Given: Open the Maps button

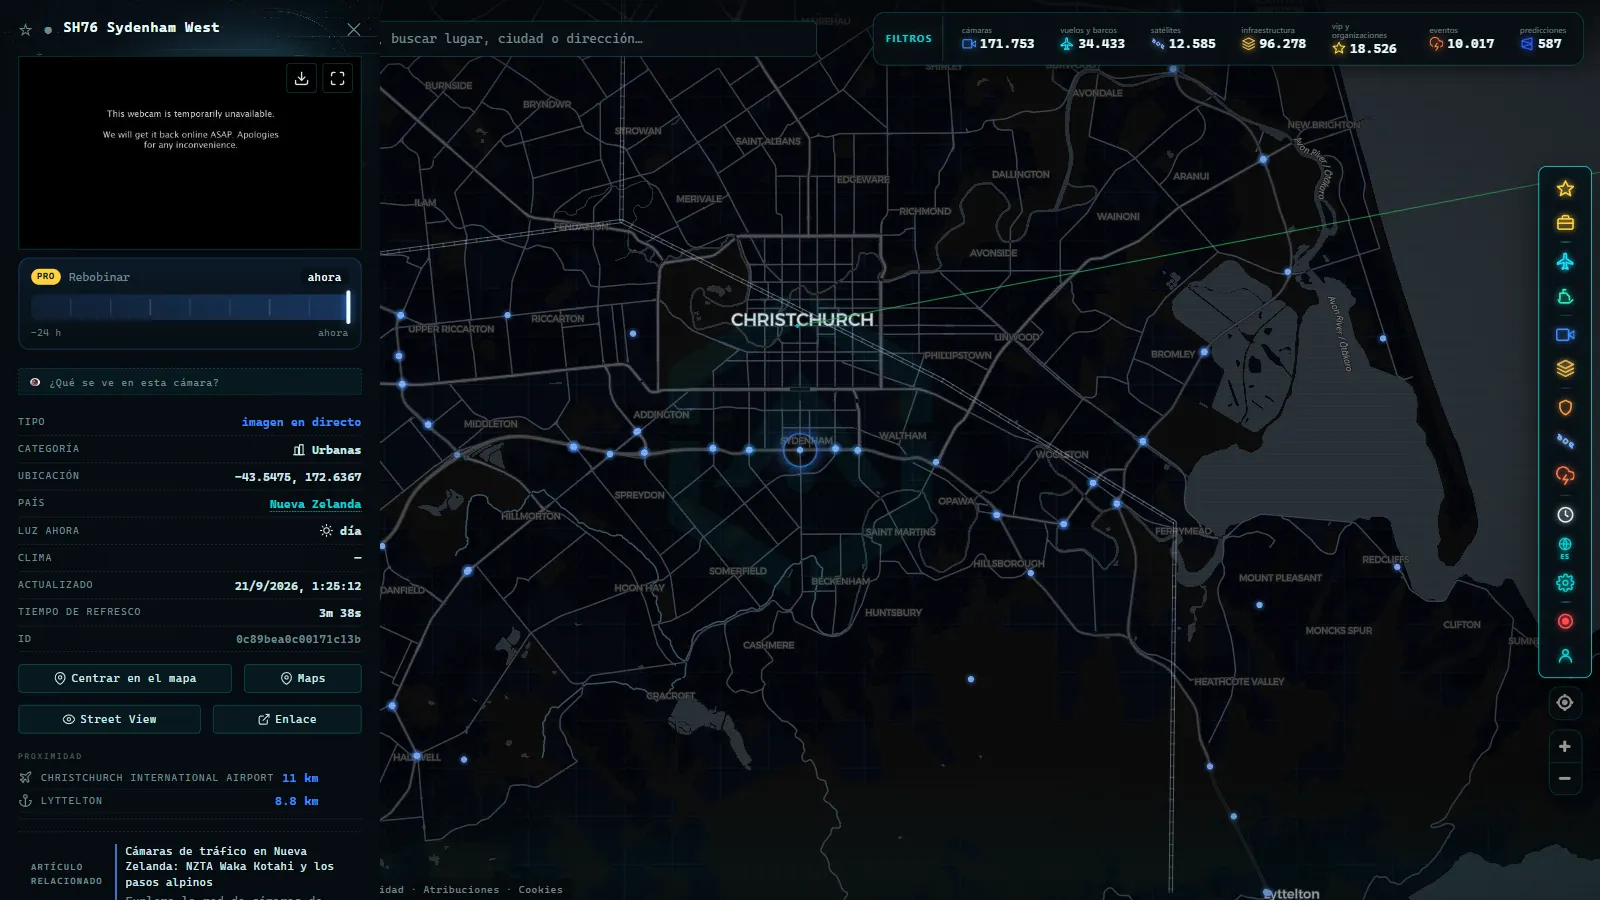Looking at the screenshot, I should (303, 678).
